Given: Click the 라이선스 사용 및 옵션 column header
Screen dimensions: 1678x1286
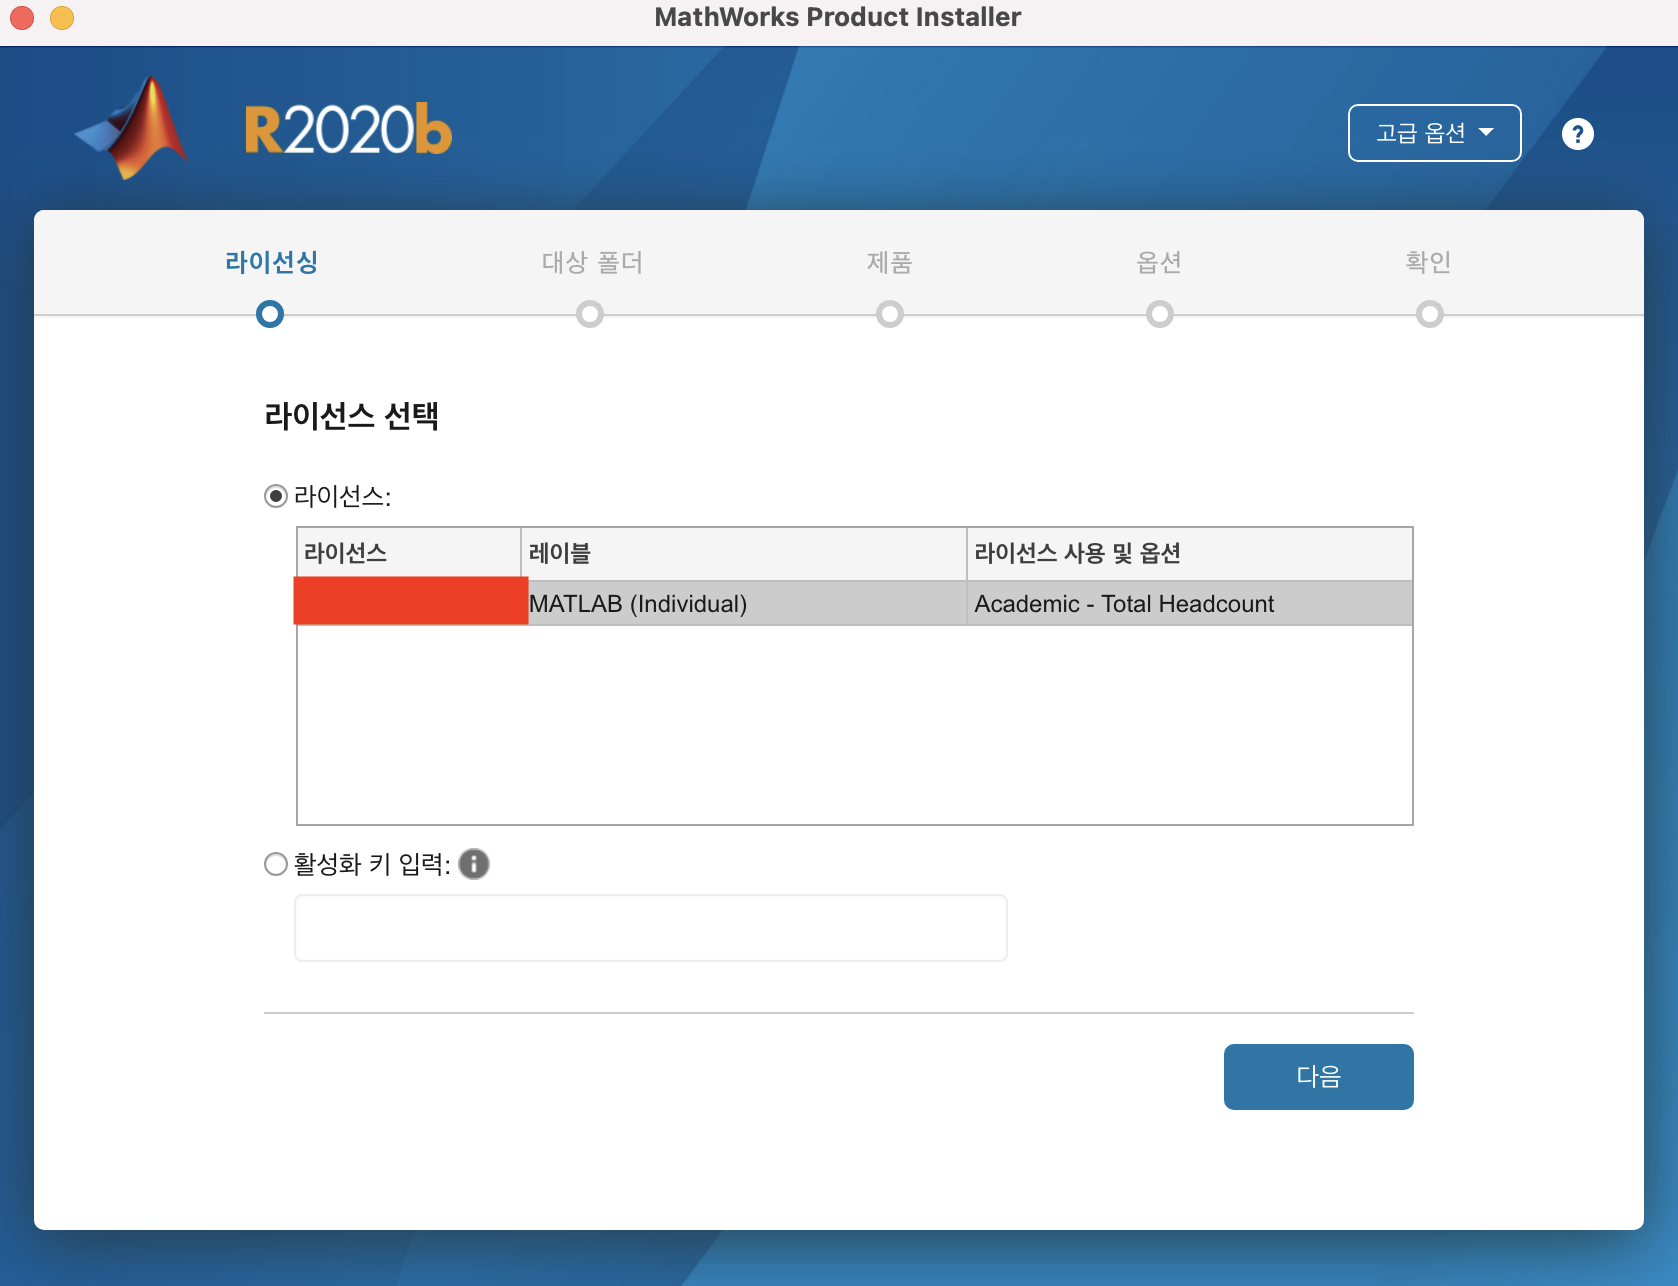Looking at the screenshot, I should pos(1189,553).
